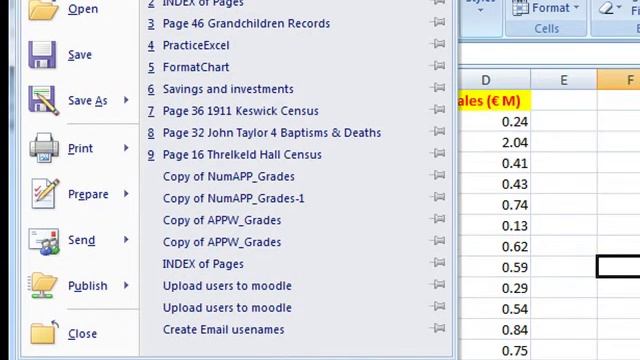Choose Print from the Office menu

coord(80,148)
